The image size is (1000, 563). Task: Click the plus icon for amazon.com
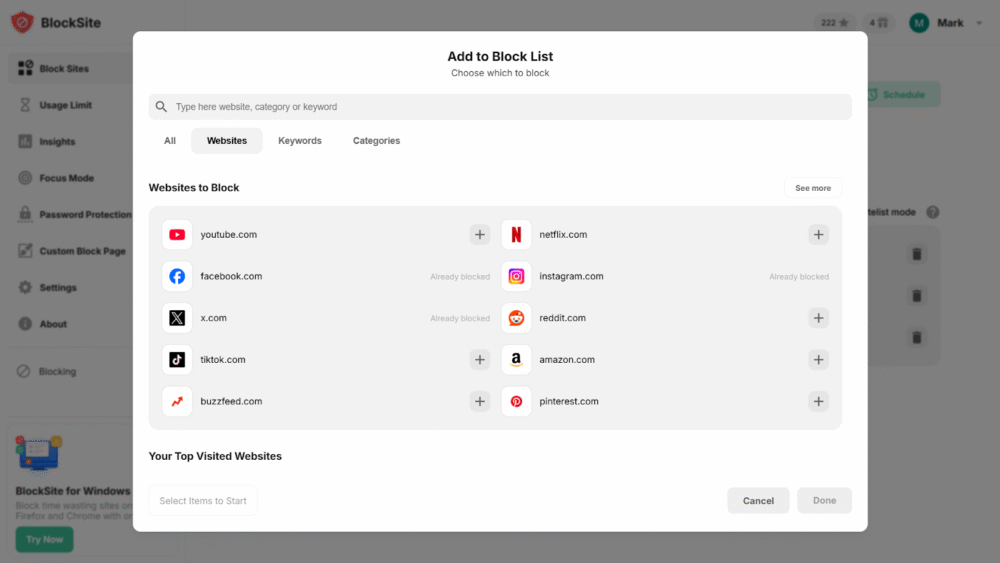818,360
